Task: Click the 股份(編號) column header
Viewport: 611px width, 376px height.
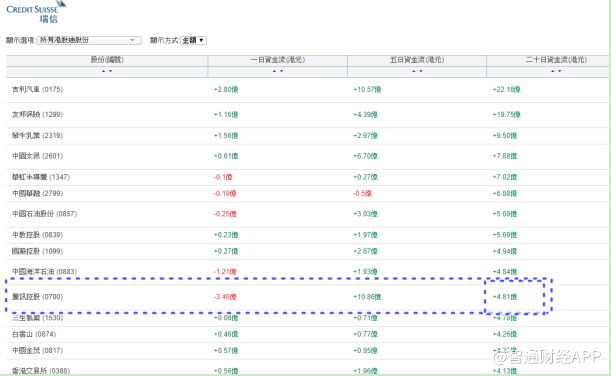Action: click(107, 60)
